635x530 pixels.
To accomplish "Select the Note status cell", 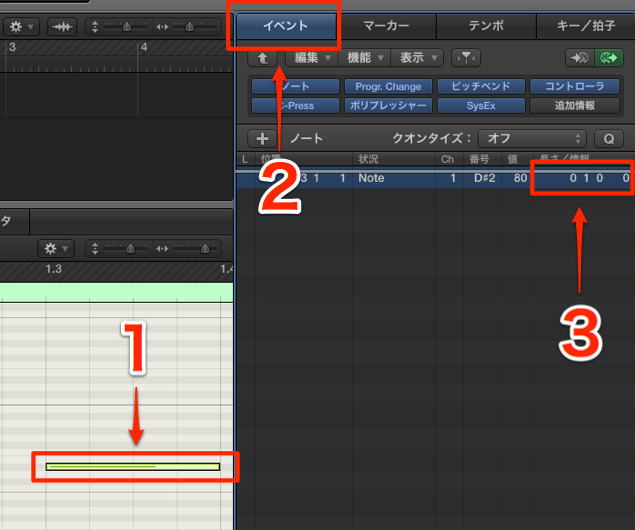I will coord(371,178).
